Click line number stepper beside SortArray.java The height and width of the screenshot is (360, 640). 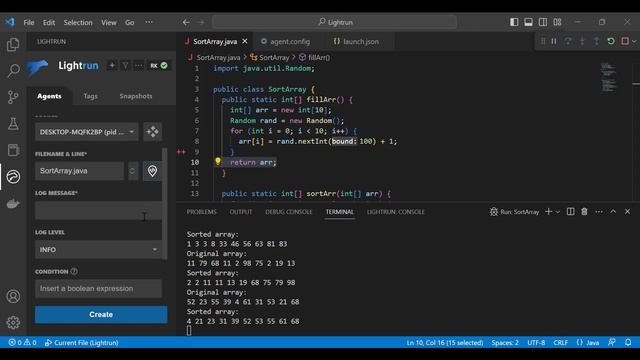132,171
